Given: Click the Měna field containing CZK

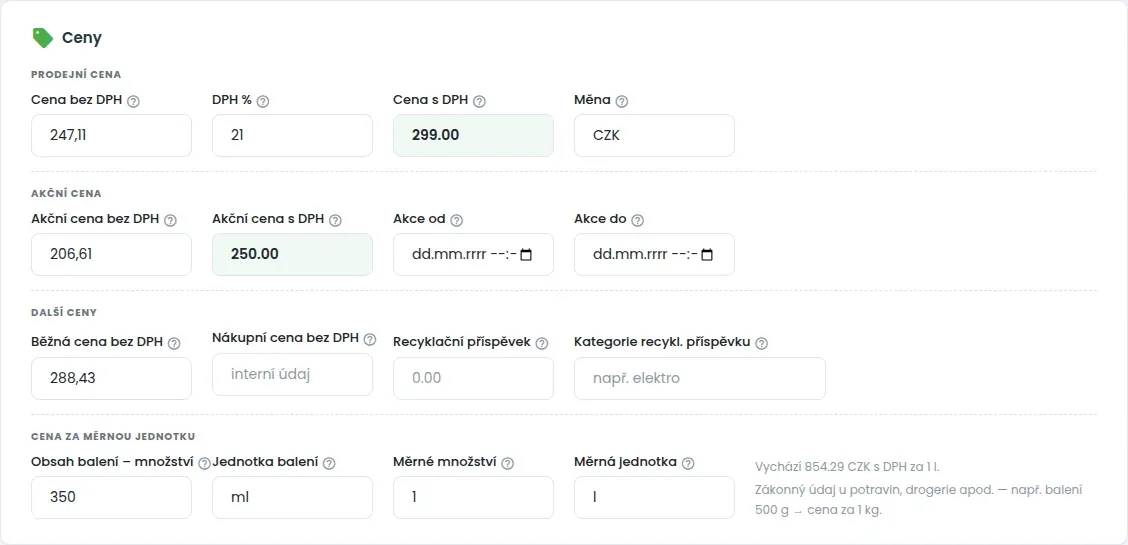Looking at the screenshot, I should pos(655,135).
